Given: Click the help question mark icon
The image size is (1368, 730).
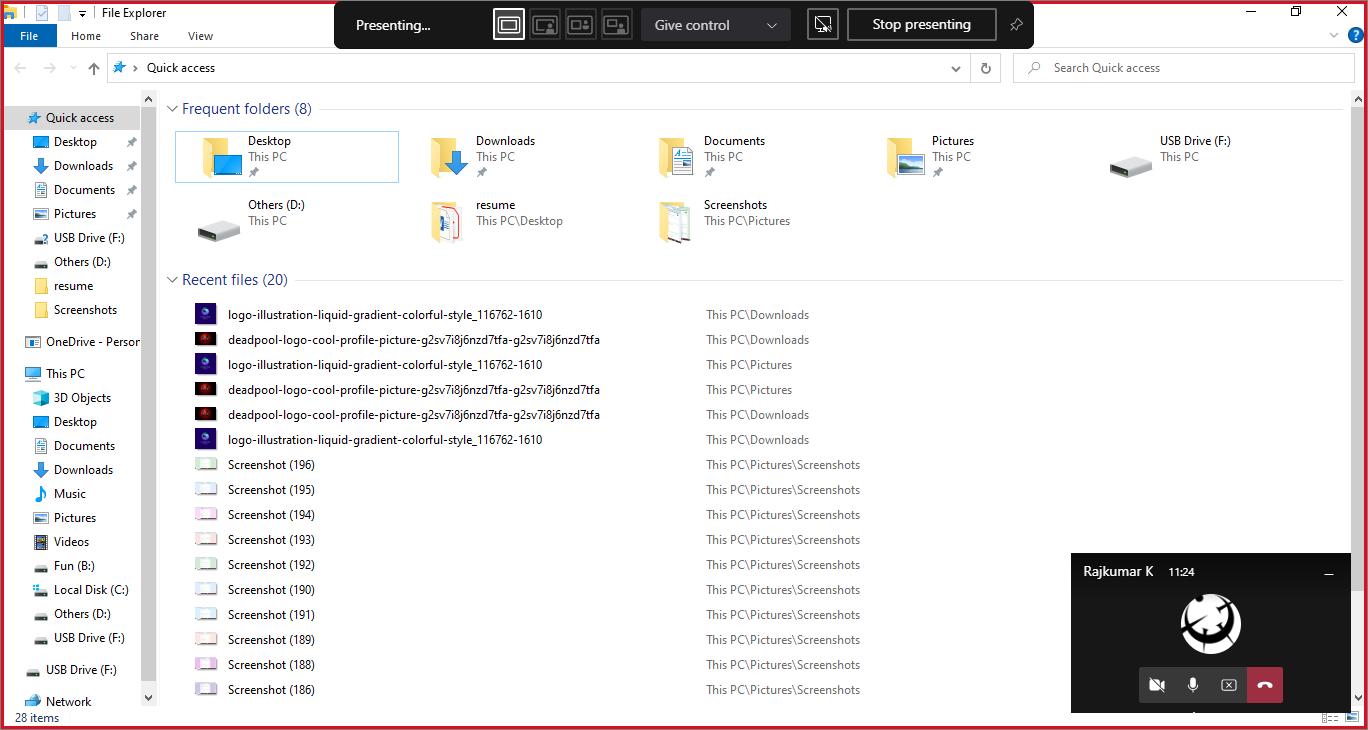Looking at the screenshot, I should click(1357, 35).
